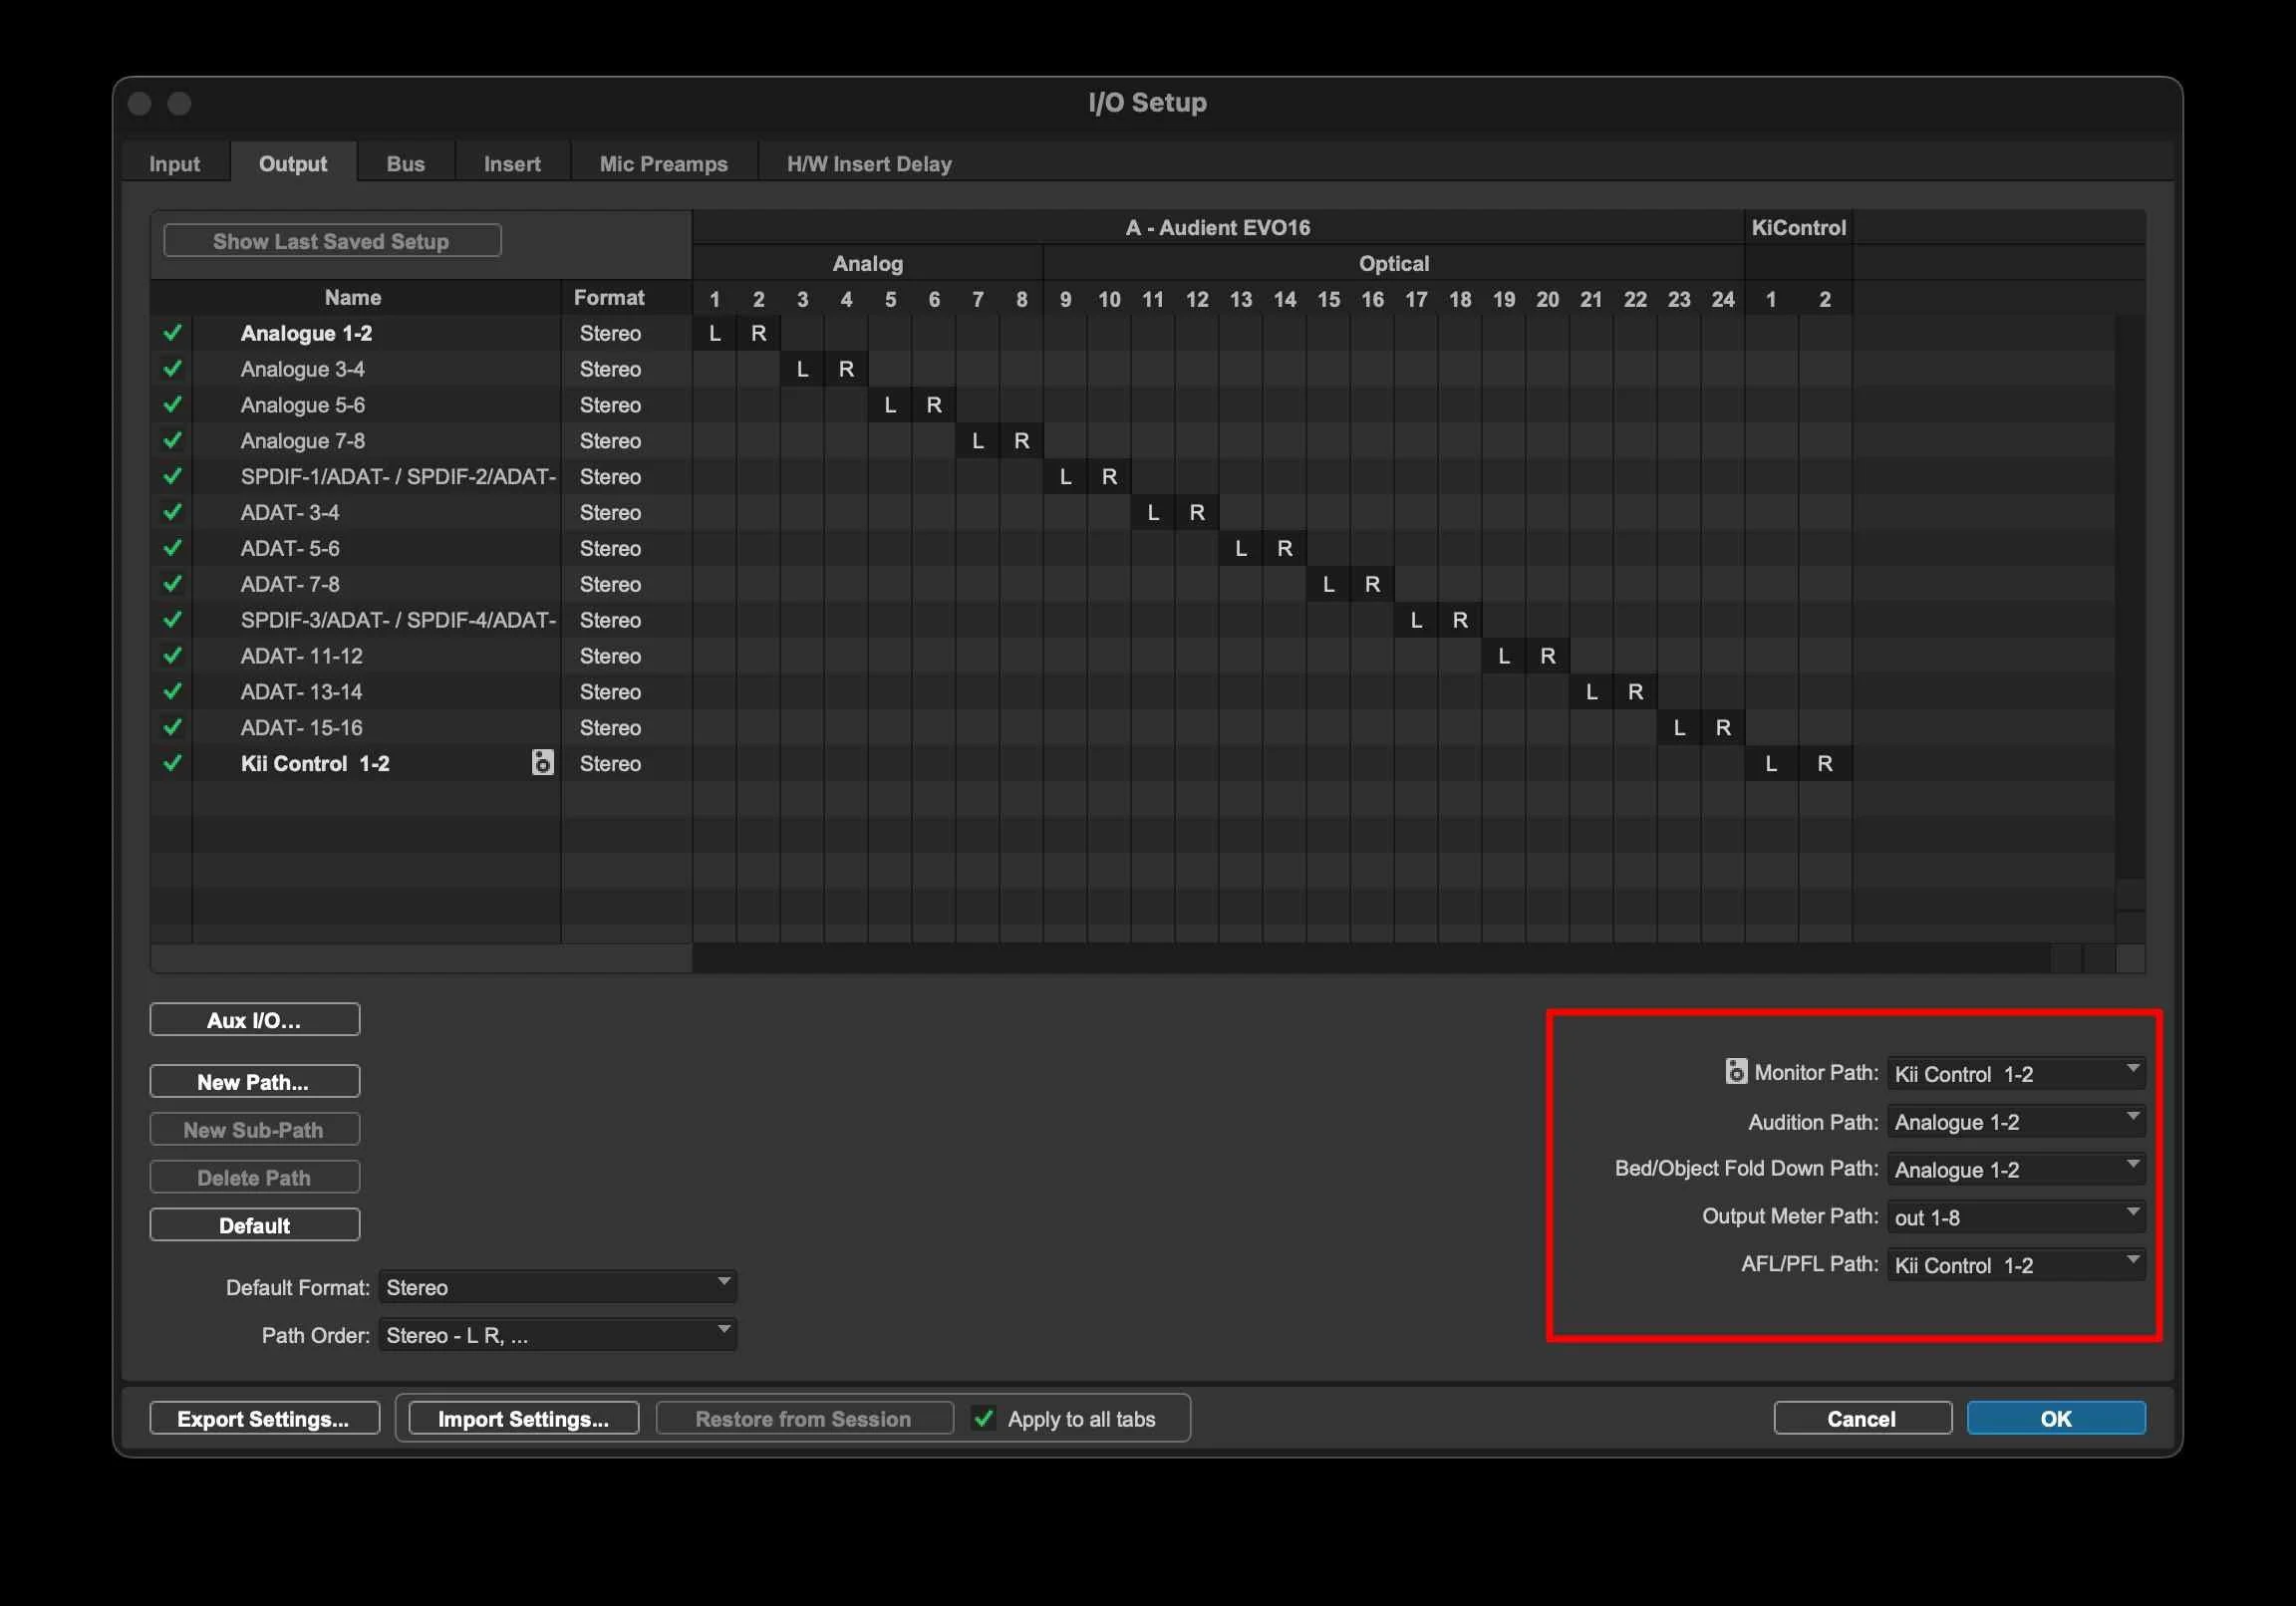Confirm settings with the OK button
The width and height of the screenshot is (2296, 1606).
(2056, 1418)
